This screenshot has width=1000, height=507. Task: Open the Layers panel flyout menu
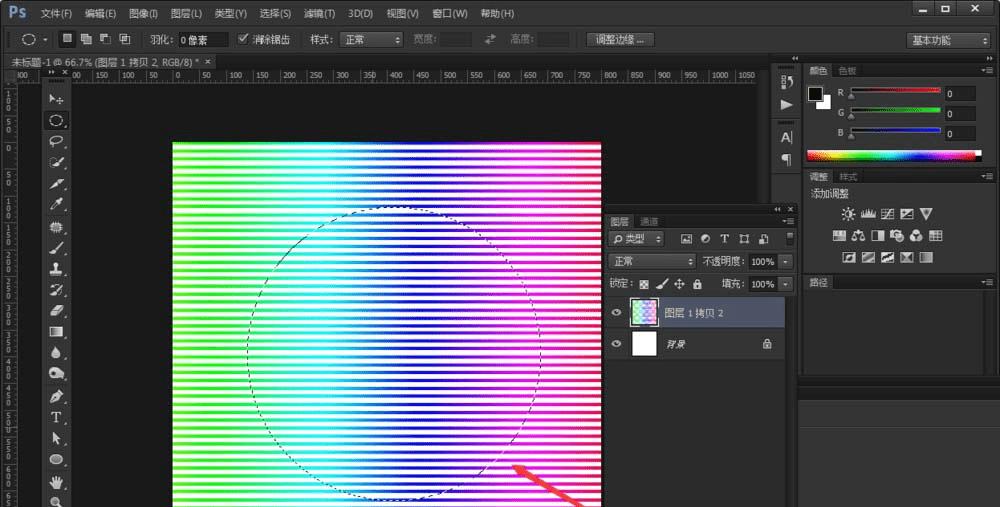(x=789, y=221)
